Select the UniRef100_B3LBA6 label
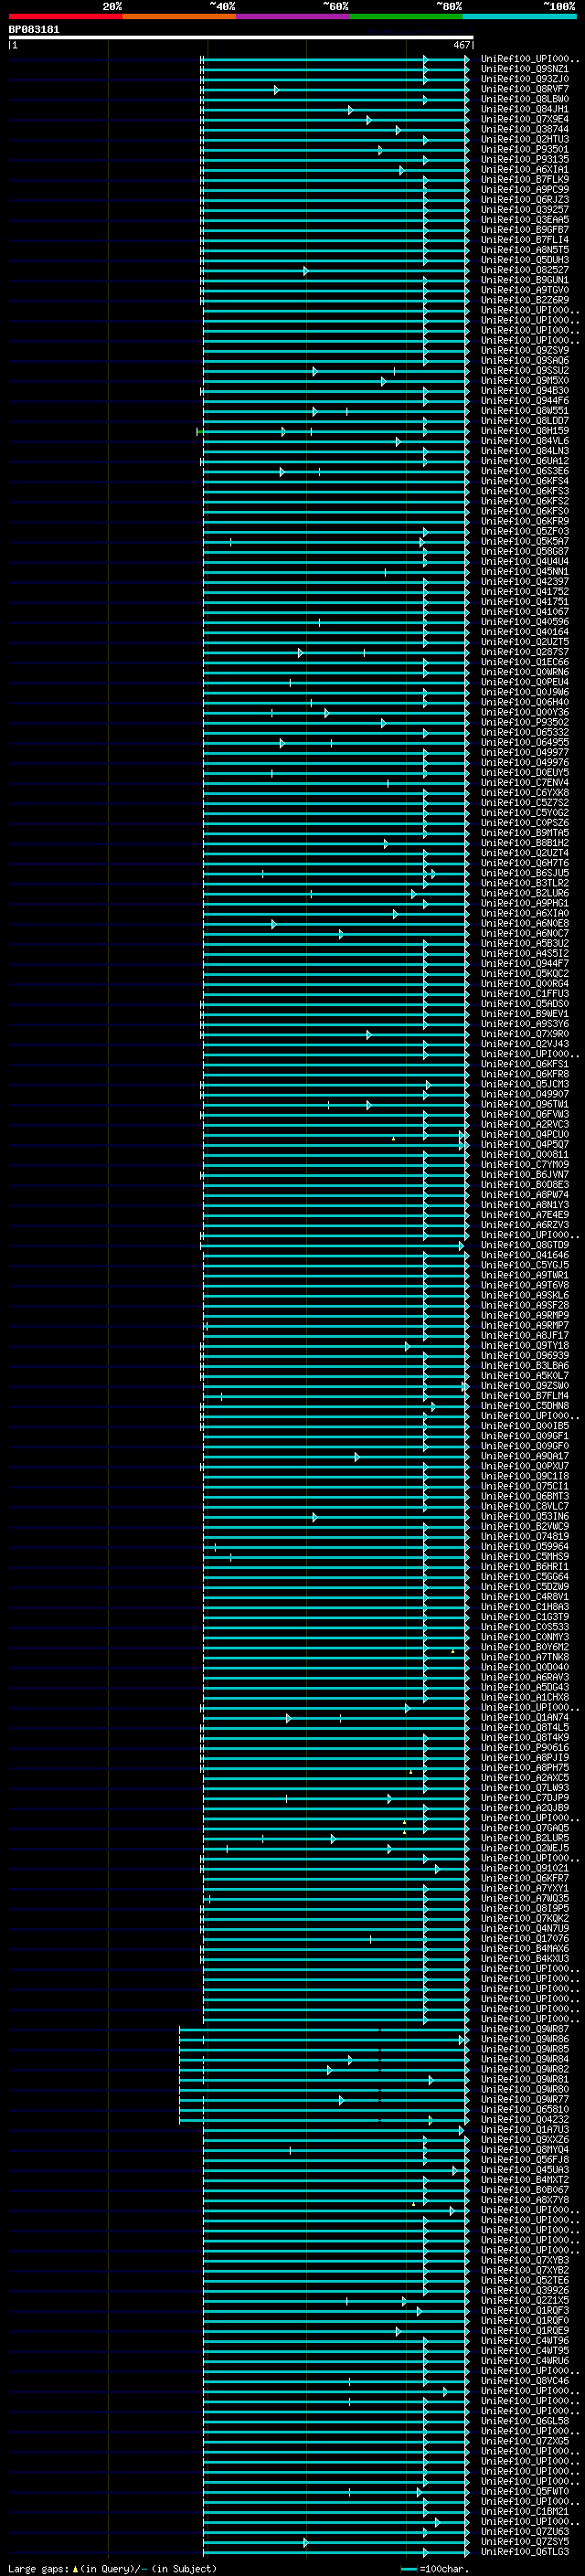Viewport: 585px width, 2576px height. point(525,1366)
